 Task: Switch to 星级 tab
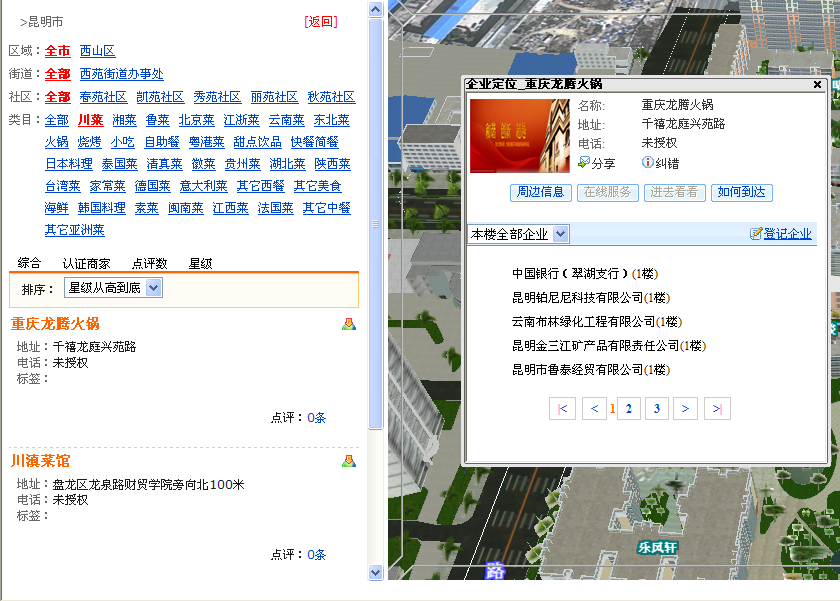coord(200,263)
